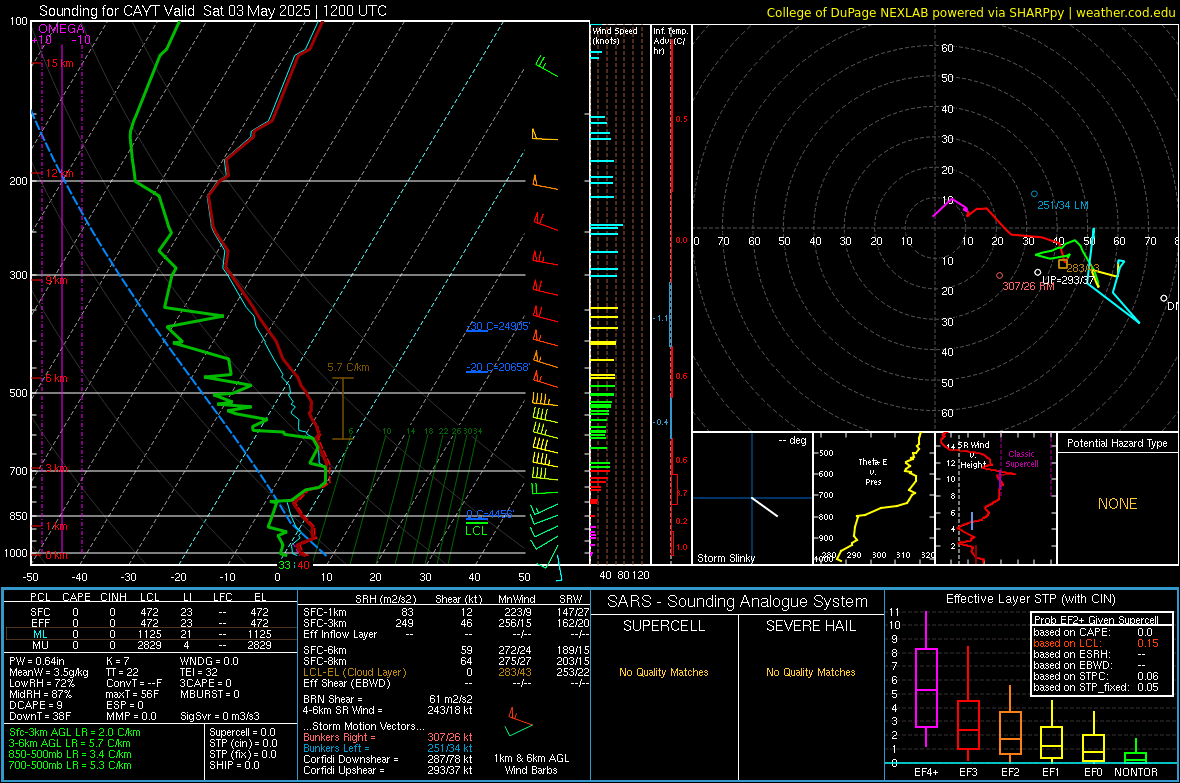
Task: Select the DCAPE = 9 value
Action: [36, 705]
